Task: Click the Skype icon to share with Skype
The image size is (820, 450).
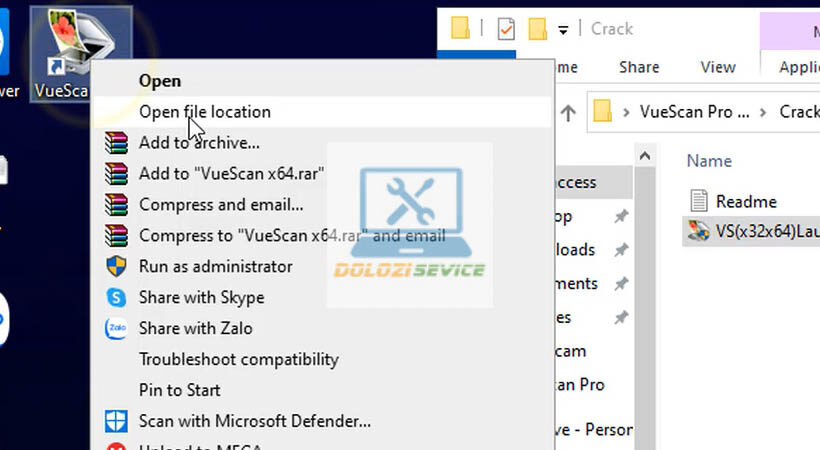Action: click(x=117, y=298)
